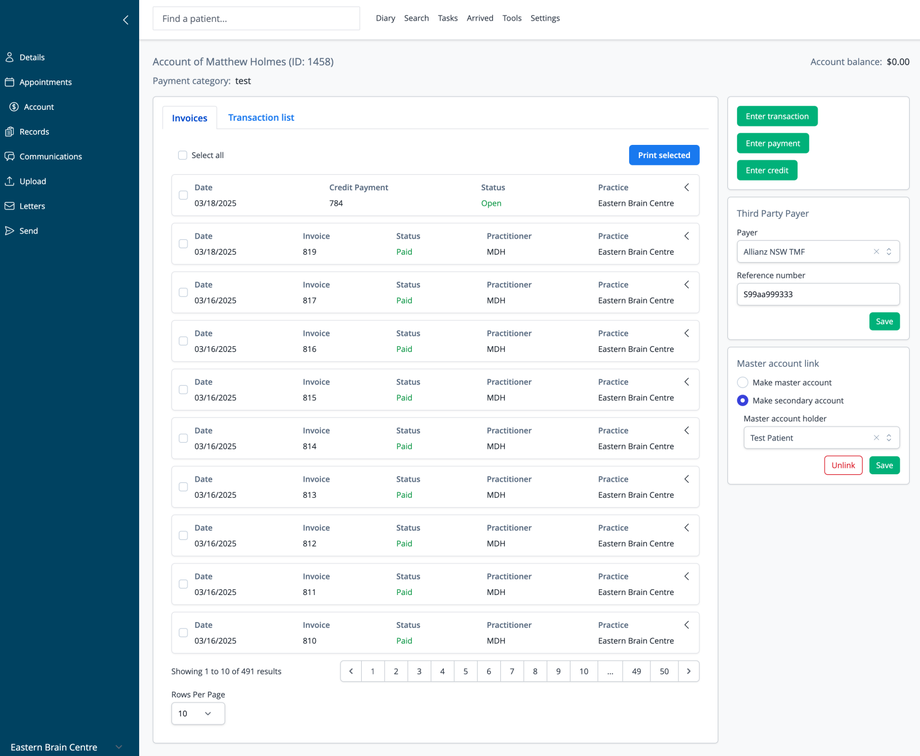Image resolution: width=920 pixels, height=756 pixels.
Task: Click the Send paper plane icon
Action: 10,231
